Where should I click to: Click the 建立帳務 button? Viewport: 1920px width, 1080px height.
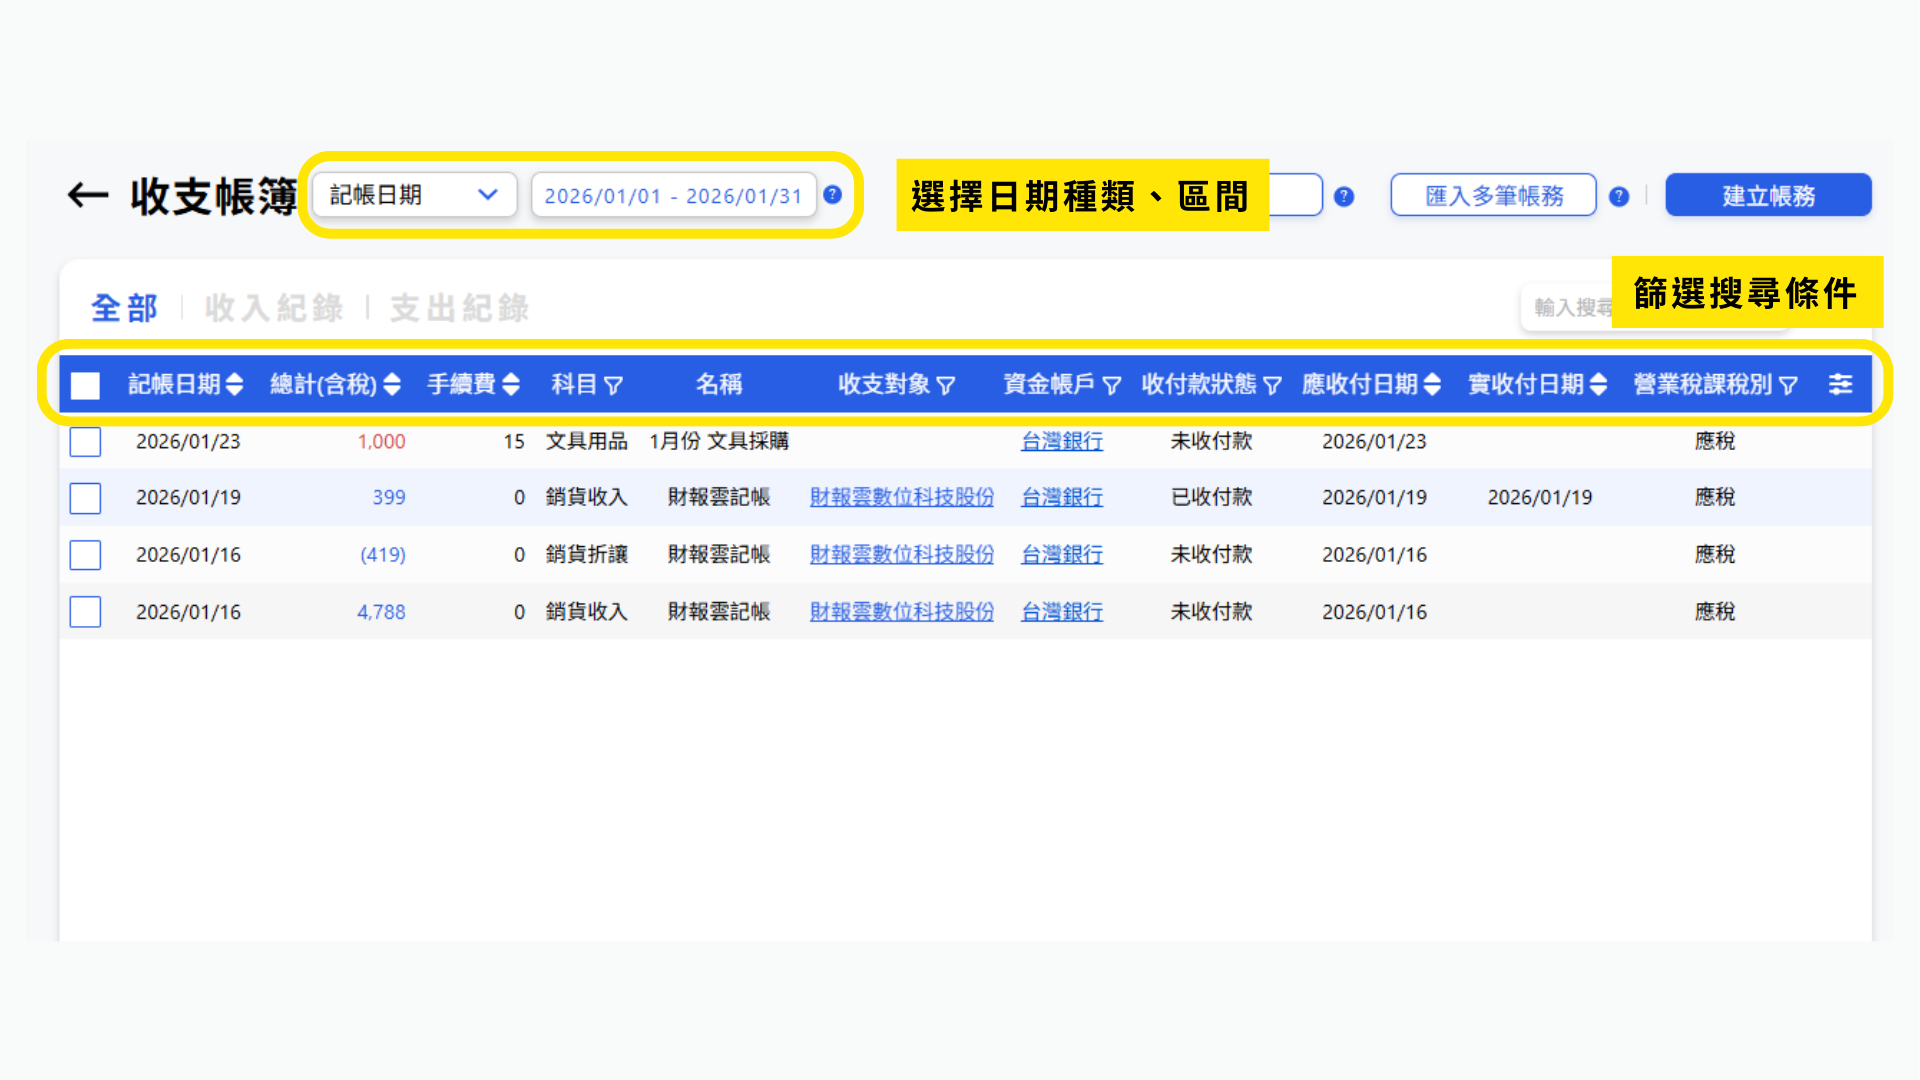pyautogui.click(x=1767, y=195)
